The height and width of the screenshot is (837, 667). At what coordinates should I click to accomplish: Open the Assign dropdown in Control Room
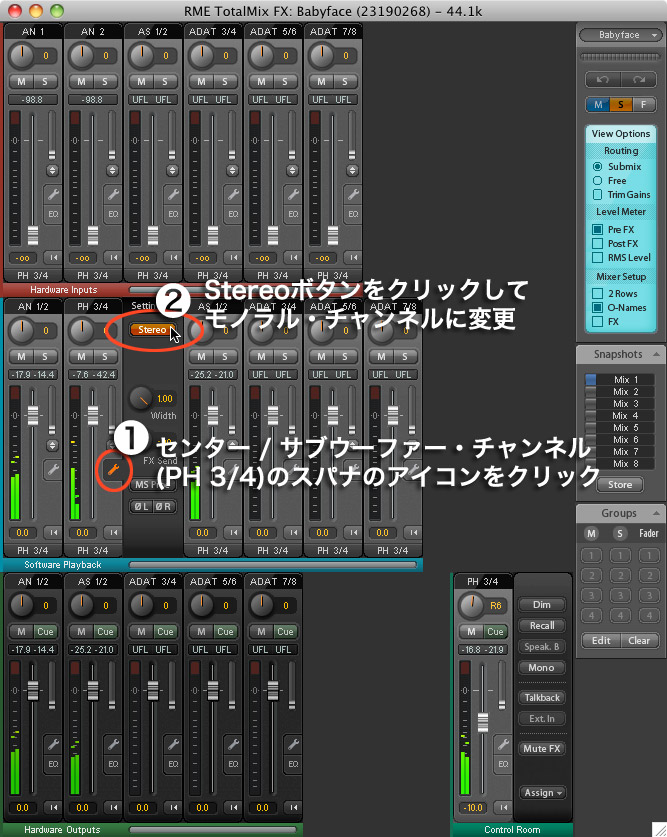(542, 792)
